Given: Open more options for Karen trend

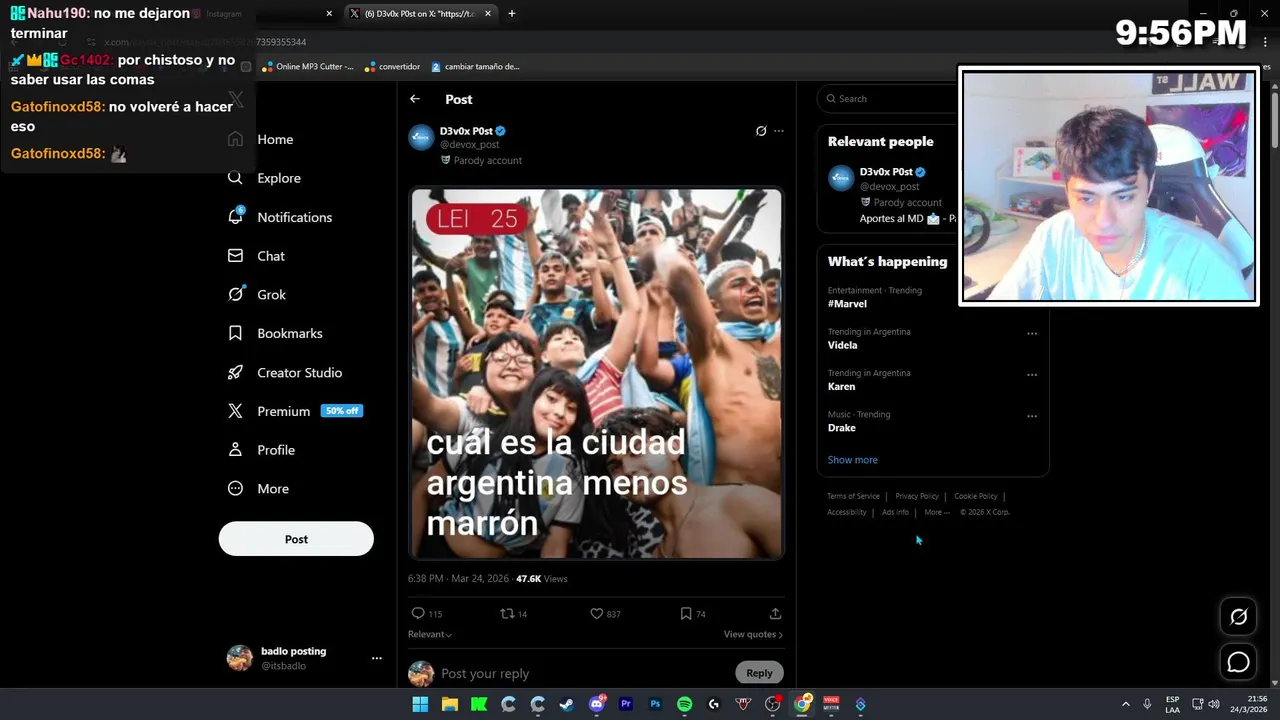Looking at the screenshot, I should (x=1032, y=374).
